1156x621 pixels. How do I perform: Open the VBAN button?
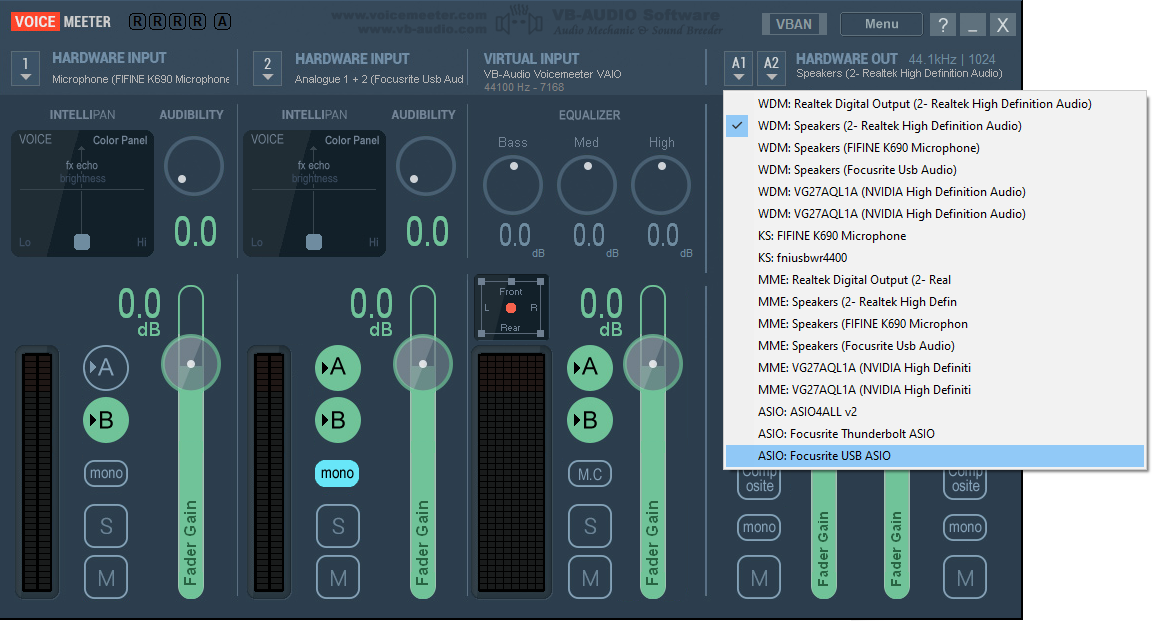click(793, 24)
